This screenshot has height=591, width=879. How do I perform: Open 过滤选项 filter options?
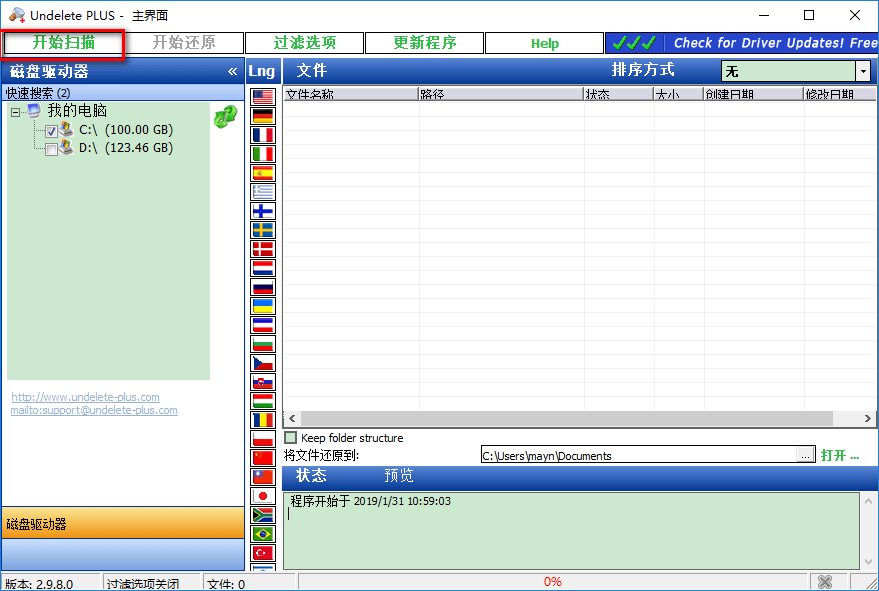click(x=304, y=43)
